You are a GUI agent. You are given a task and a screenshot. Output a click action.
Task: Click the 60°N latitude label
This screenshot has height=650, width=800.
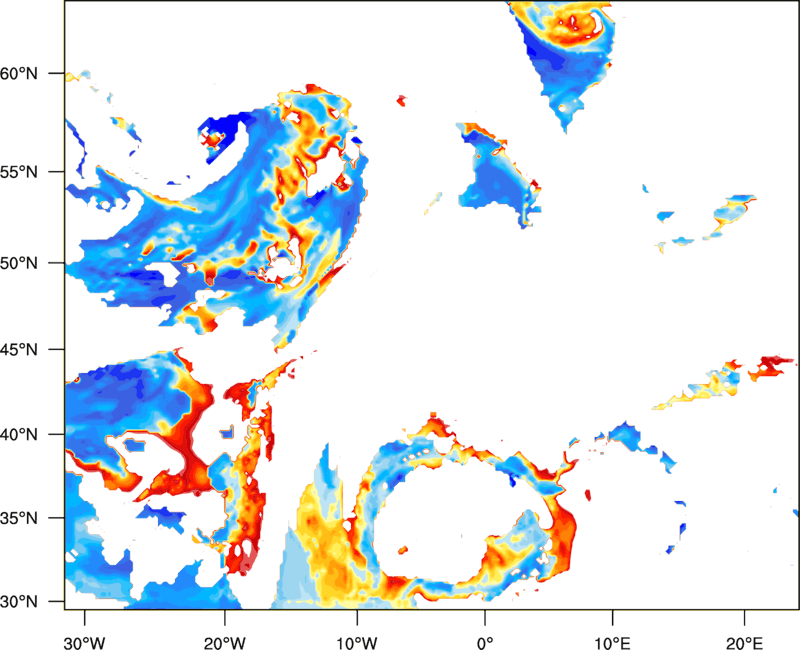tap(19, 73)
